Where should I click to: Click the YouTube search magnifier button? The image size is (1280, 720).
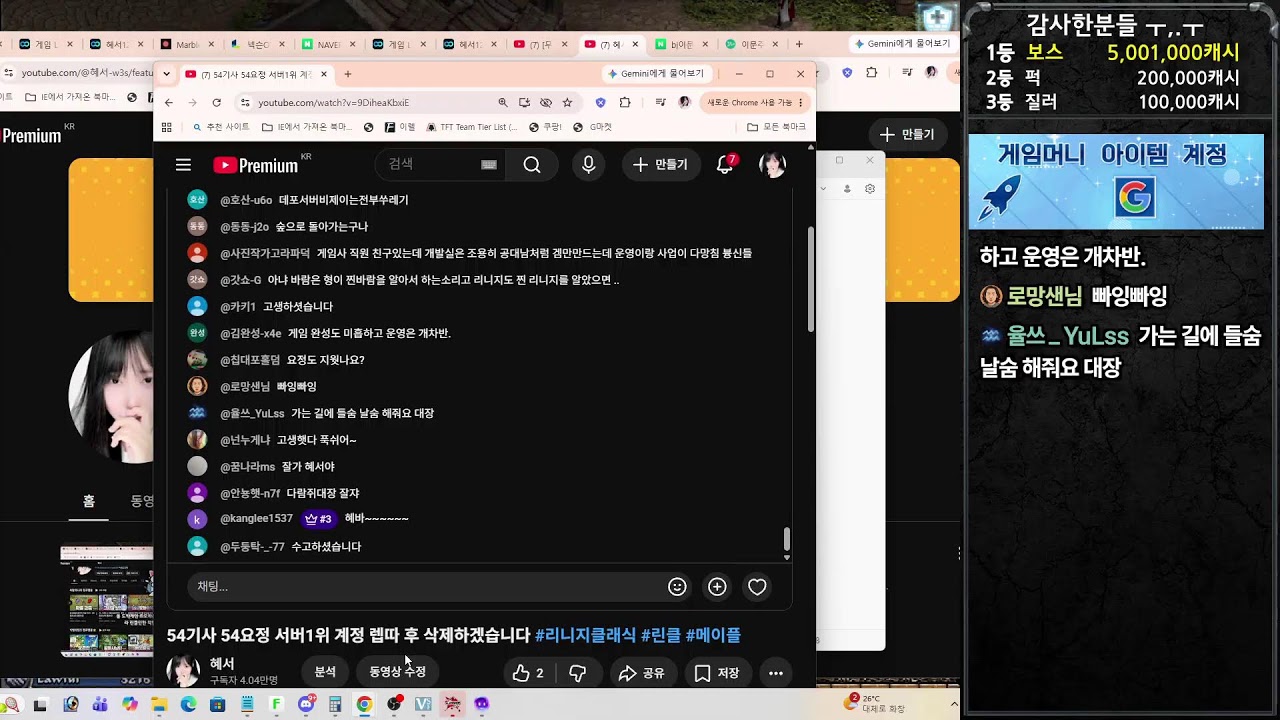(532, 165)
